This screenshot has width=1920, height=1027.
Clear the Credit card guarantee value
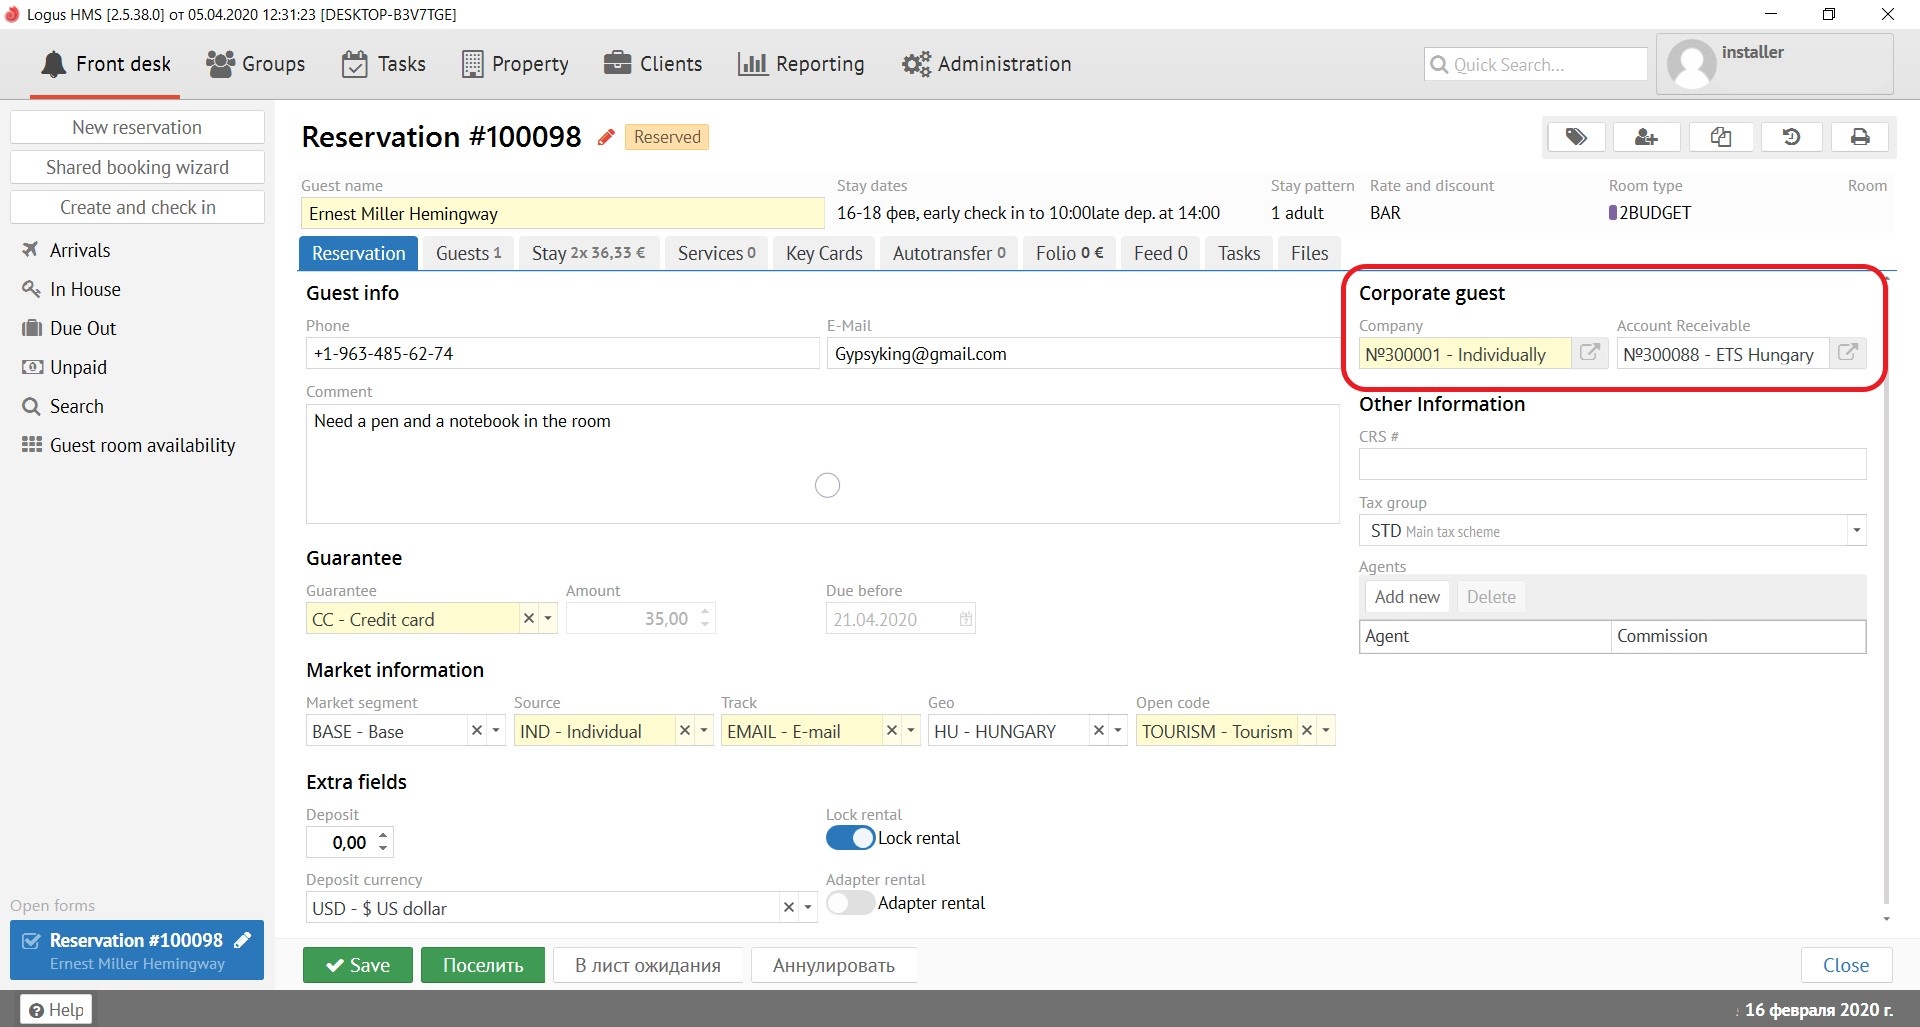coord(529,619)
